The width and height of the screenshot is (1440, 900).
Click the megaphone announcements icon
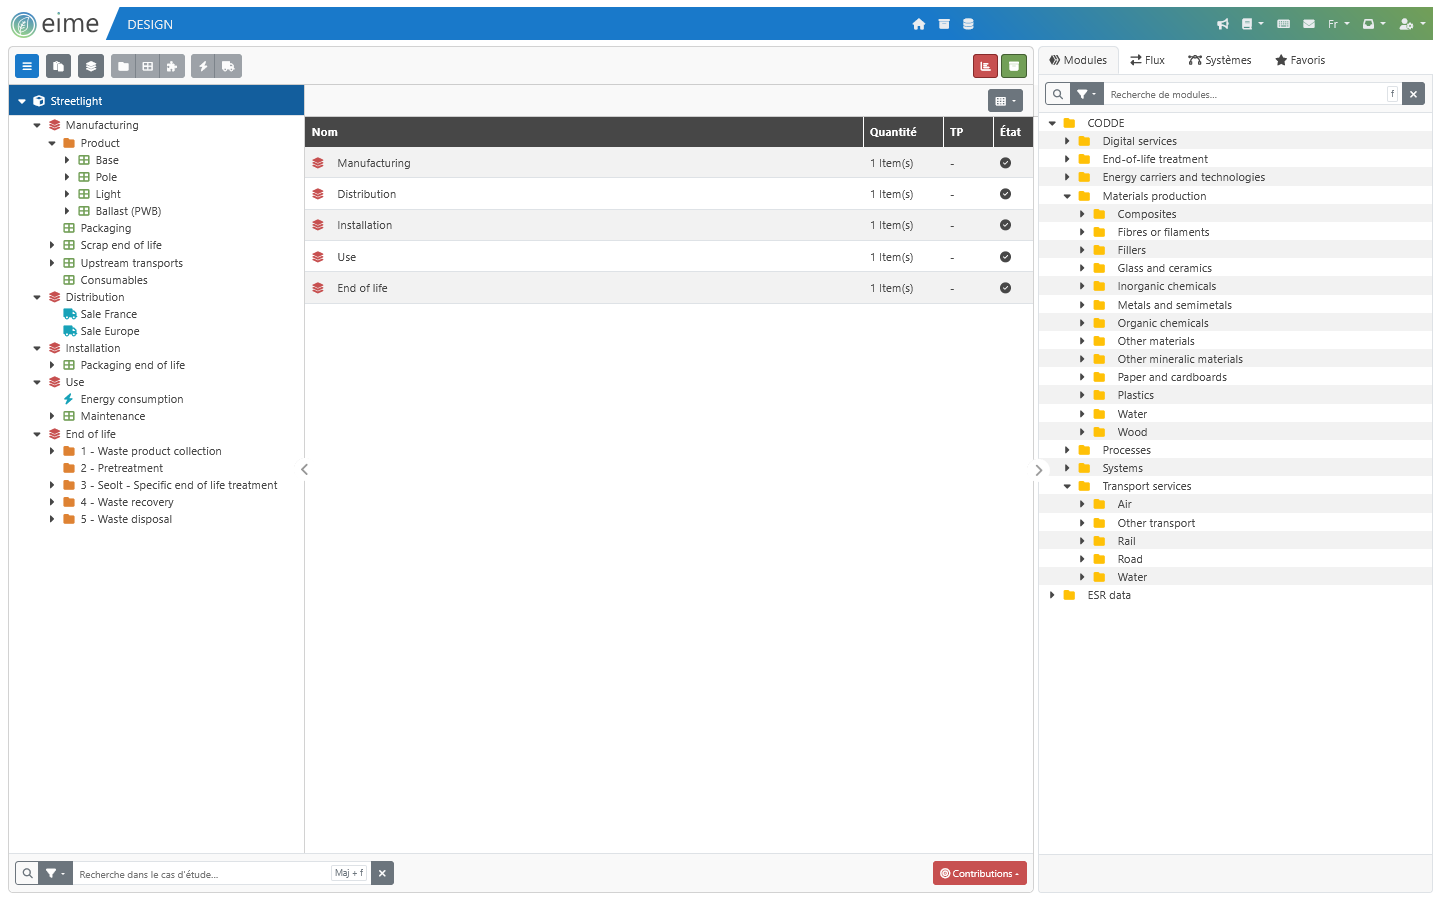pyautogui.click(x=1222, y=24)
